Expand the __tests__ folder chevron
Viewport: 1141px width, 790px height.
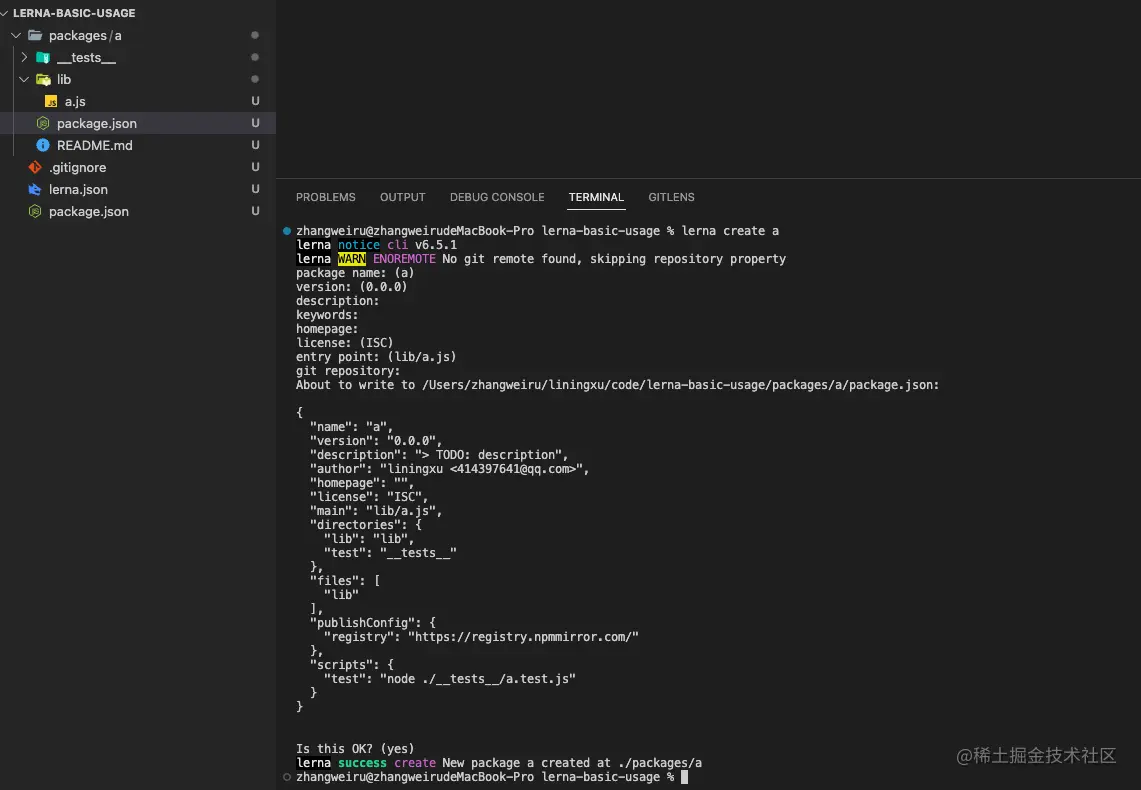pos(24,57)
